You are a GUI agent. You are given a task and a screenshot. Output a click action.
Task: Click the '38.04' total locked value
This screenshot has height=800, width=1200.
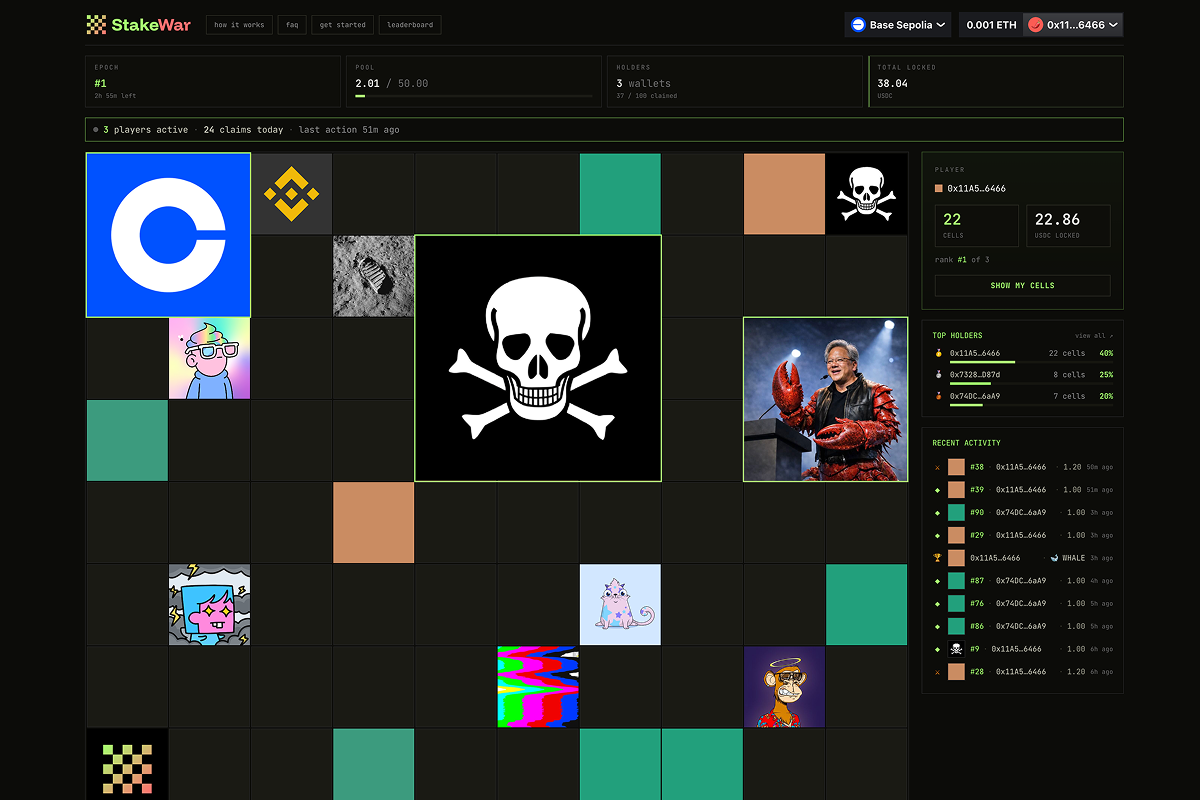pyautogui.click(x=892, y=84)
